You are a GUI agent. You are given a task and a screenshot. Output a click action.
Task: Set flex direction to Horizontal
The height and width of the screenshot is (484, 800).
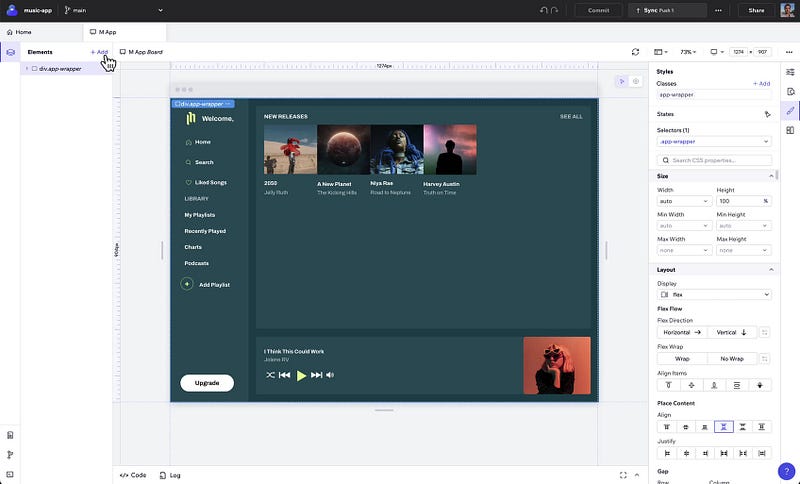(682, 332)
